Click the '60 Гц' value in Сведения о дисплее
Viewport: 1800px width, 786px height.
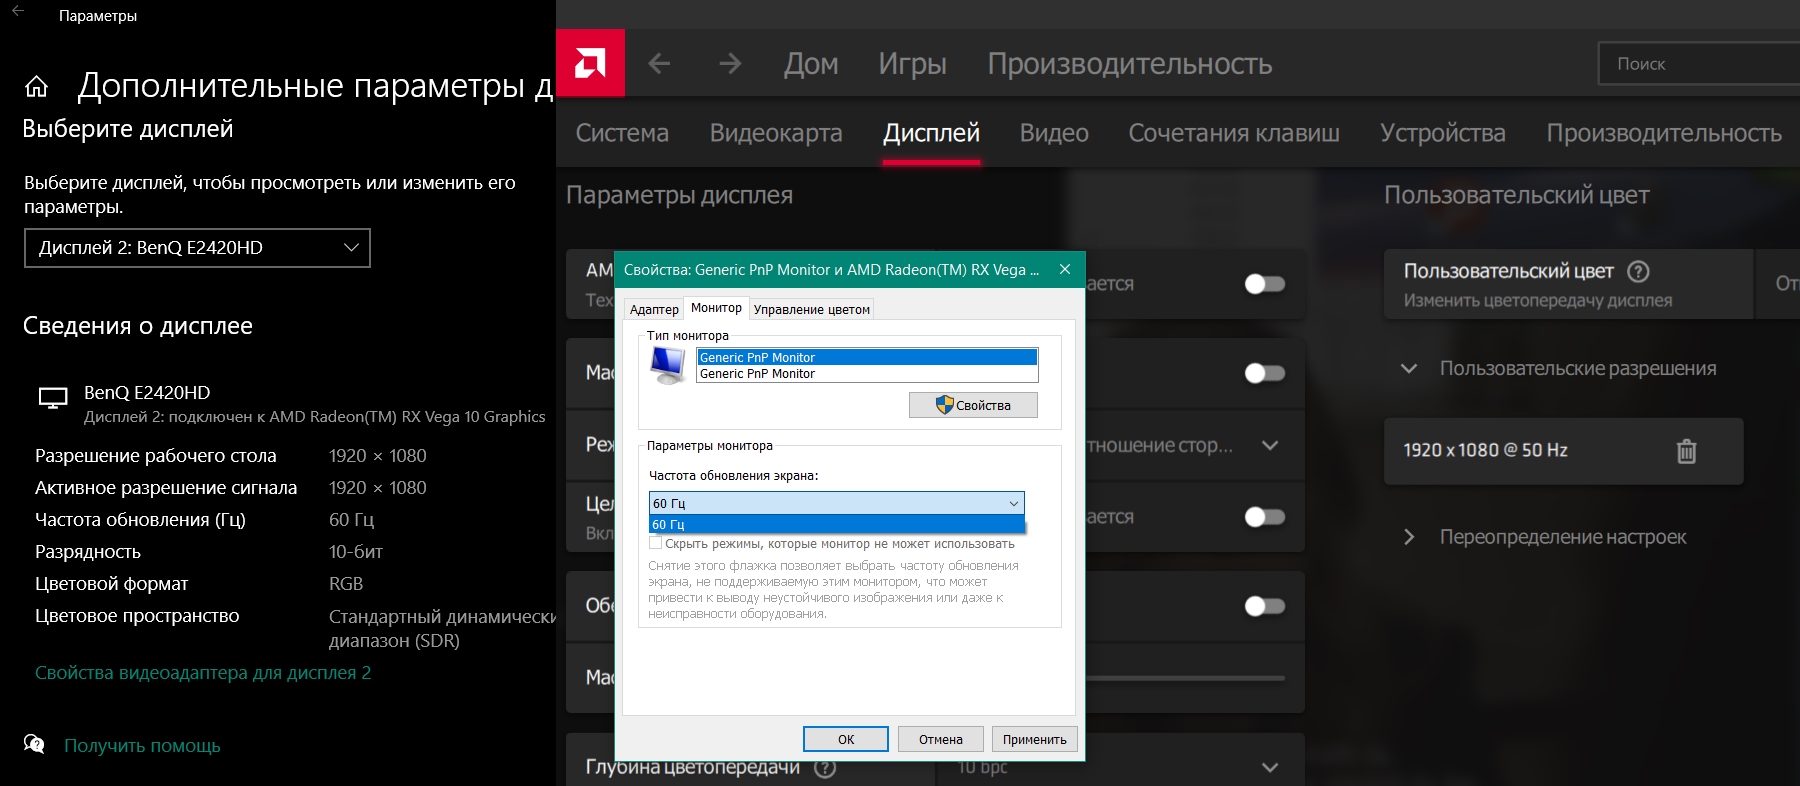click(352, 520)
